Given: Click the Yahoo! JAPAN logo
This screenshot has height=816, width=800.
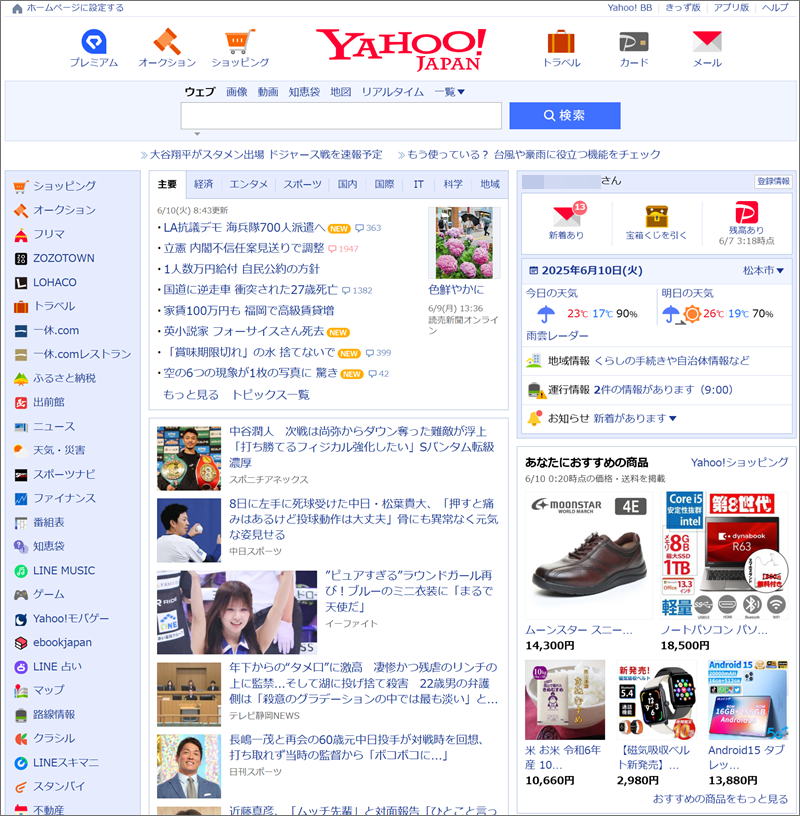Looking at the screenshot, I should pos(401,49).
